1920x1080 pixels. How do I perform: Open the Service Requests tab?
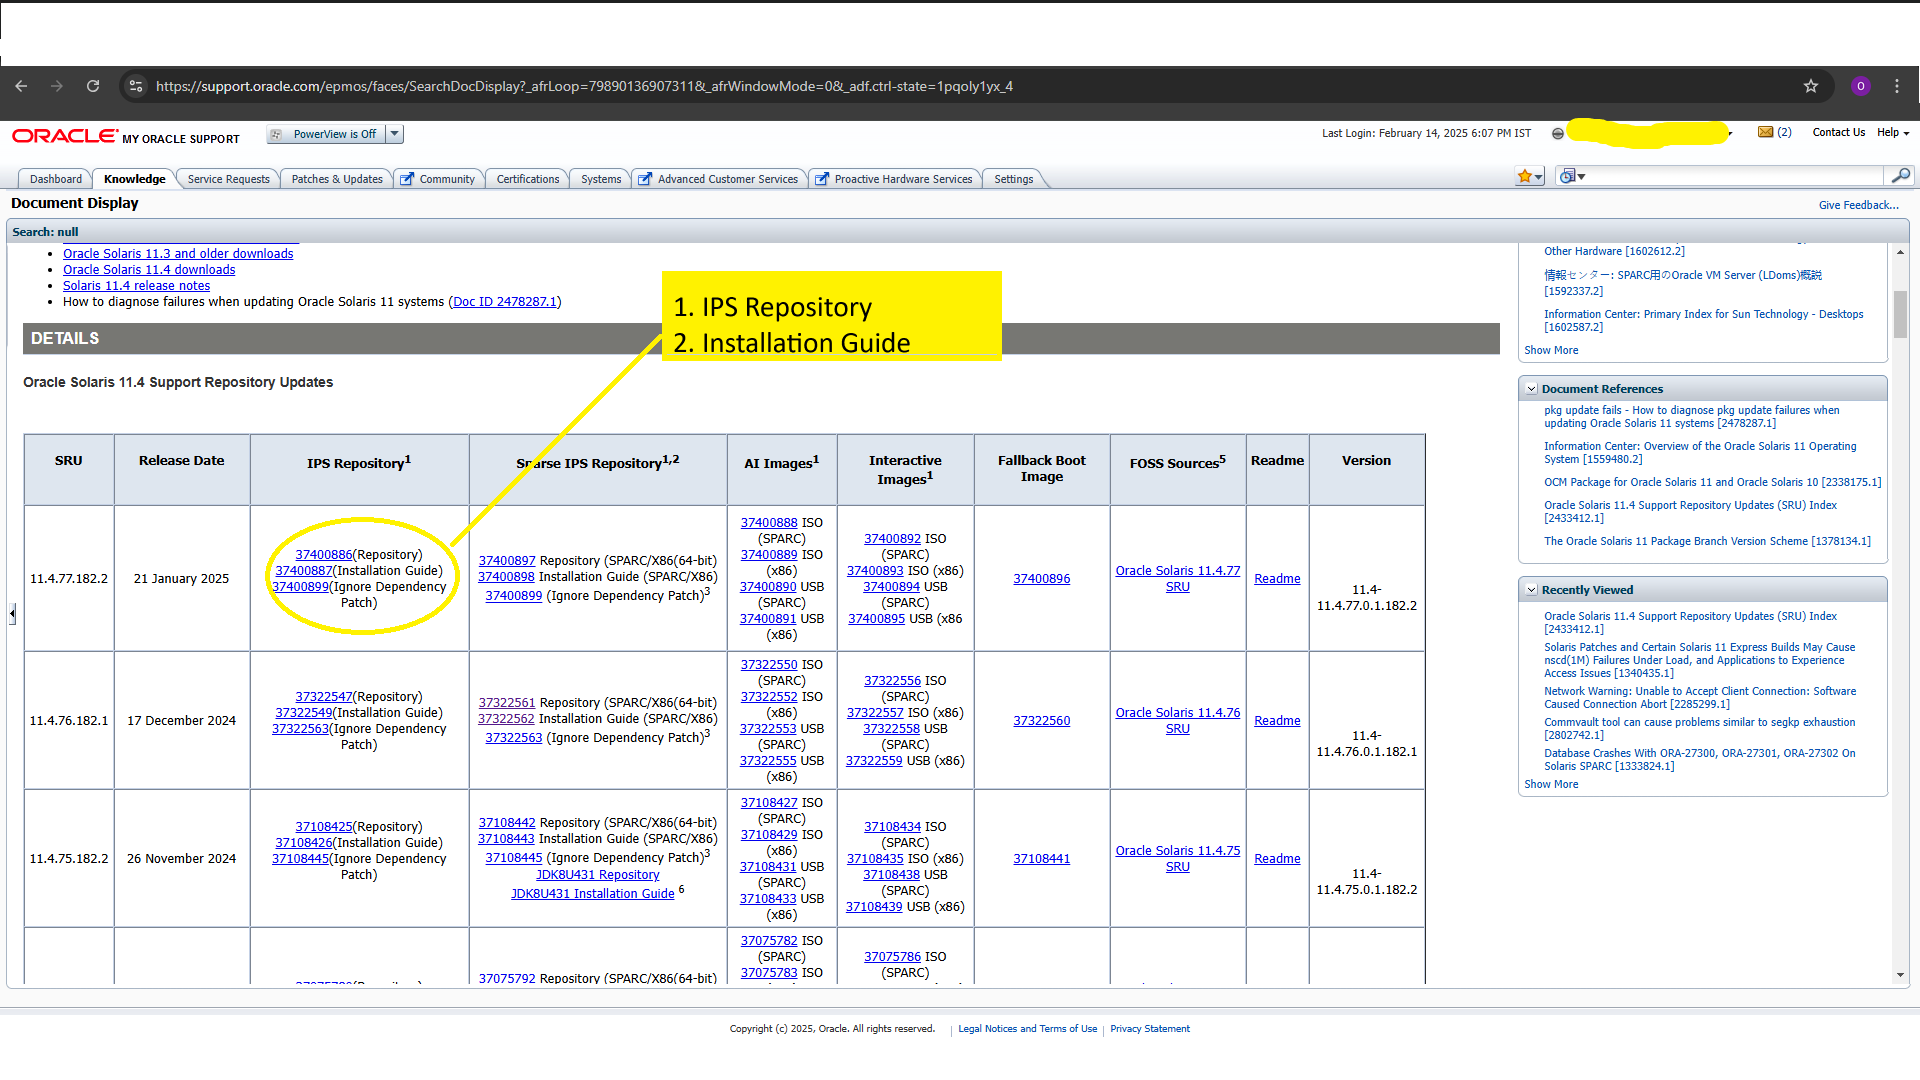(228, 179)
